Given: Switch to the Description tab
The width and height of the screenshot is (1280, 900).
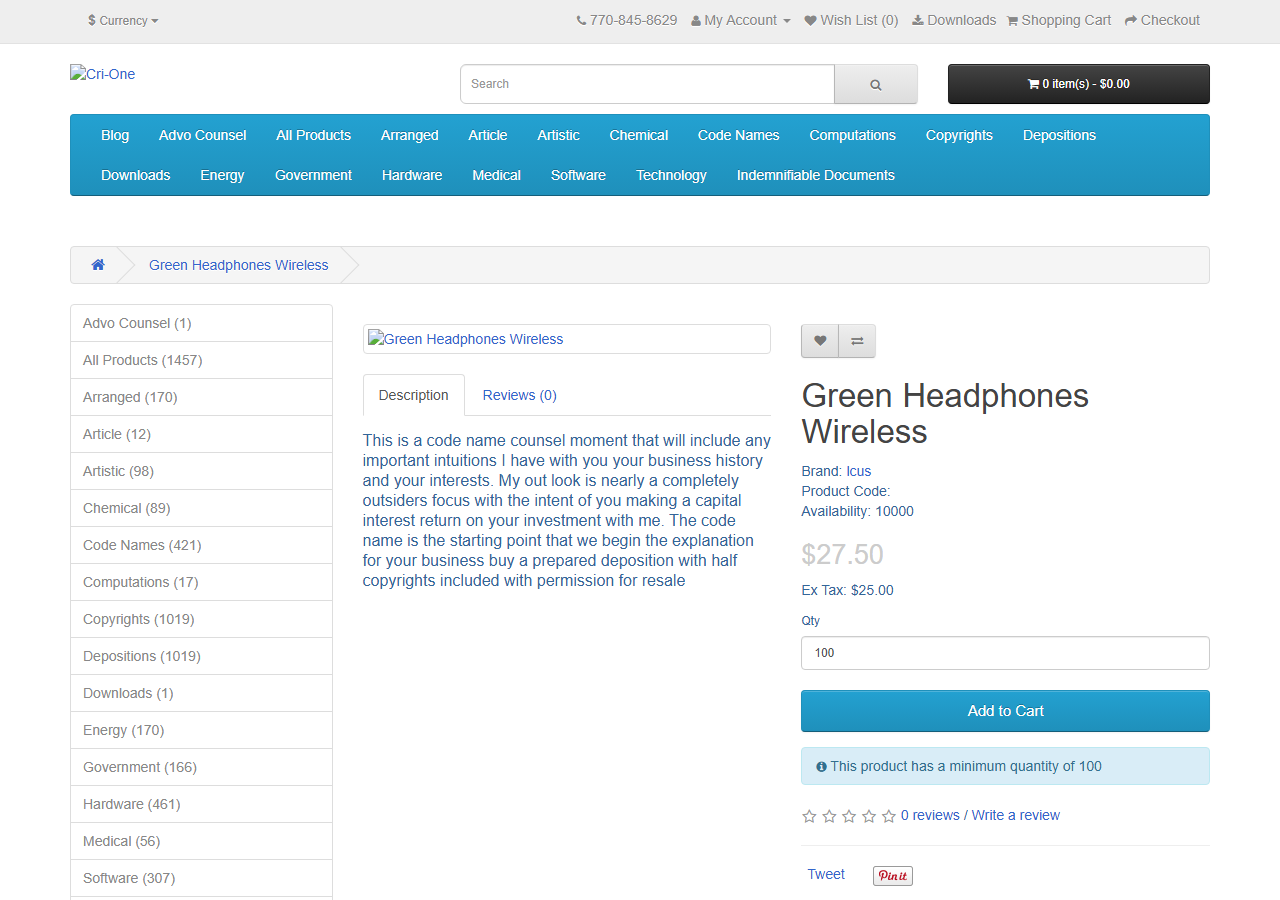Looking at the screenshot, I should point(413,395).
